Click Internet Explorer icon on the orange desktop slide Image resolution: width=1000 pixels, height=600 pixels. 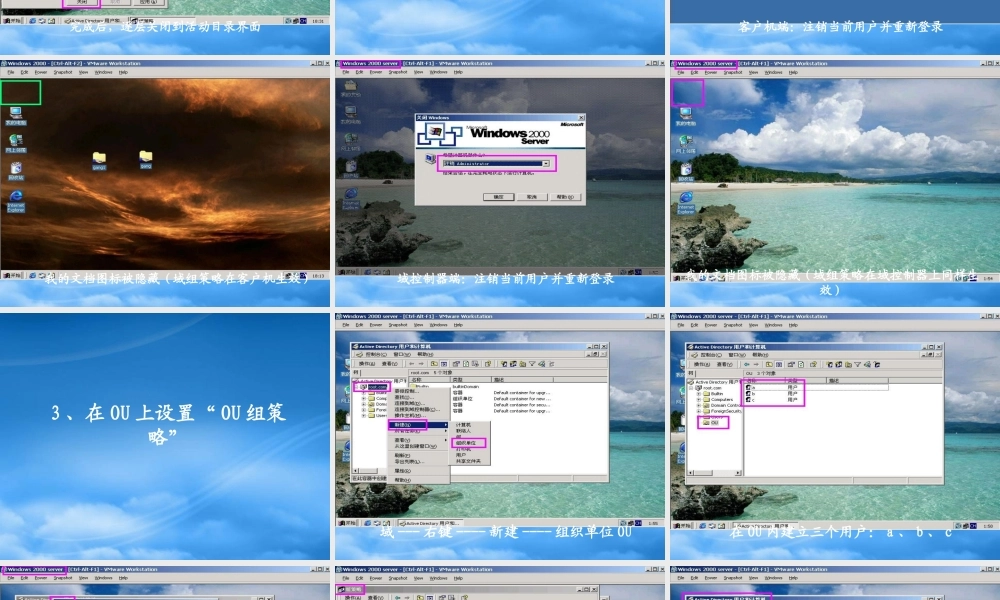[15, 200]
